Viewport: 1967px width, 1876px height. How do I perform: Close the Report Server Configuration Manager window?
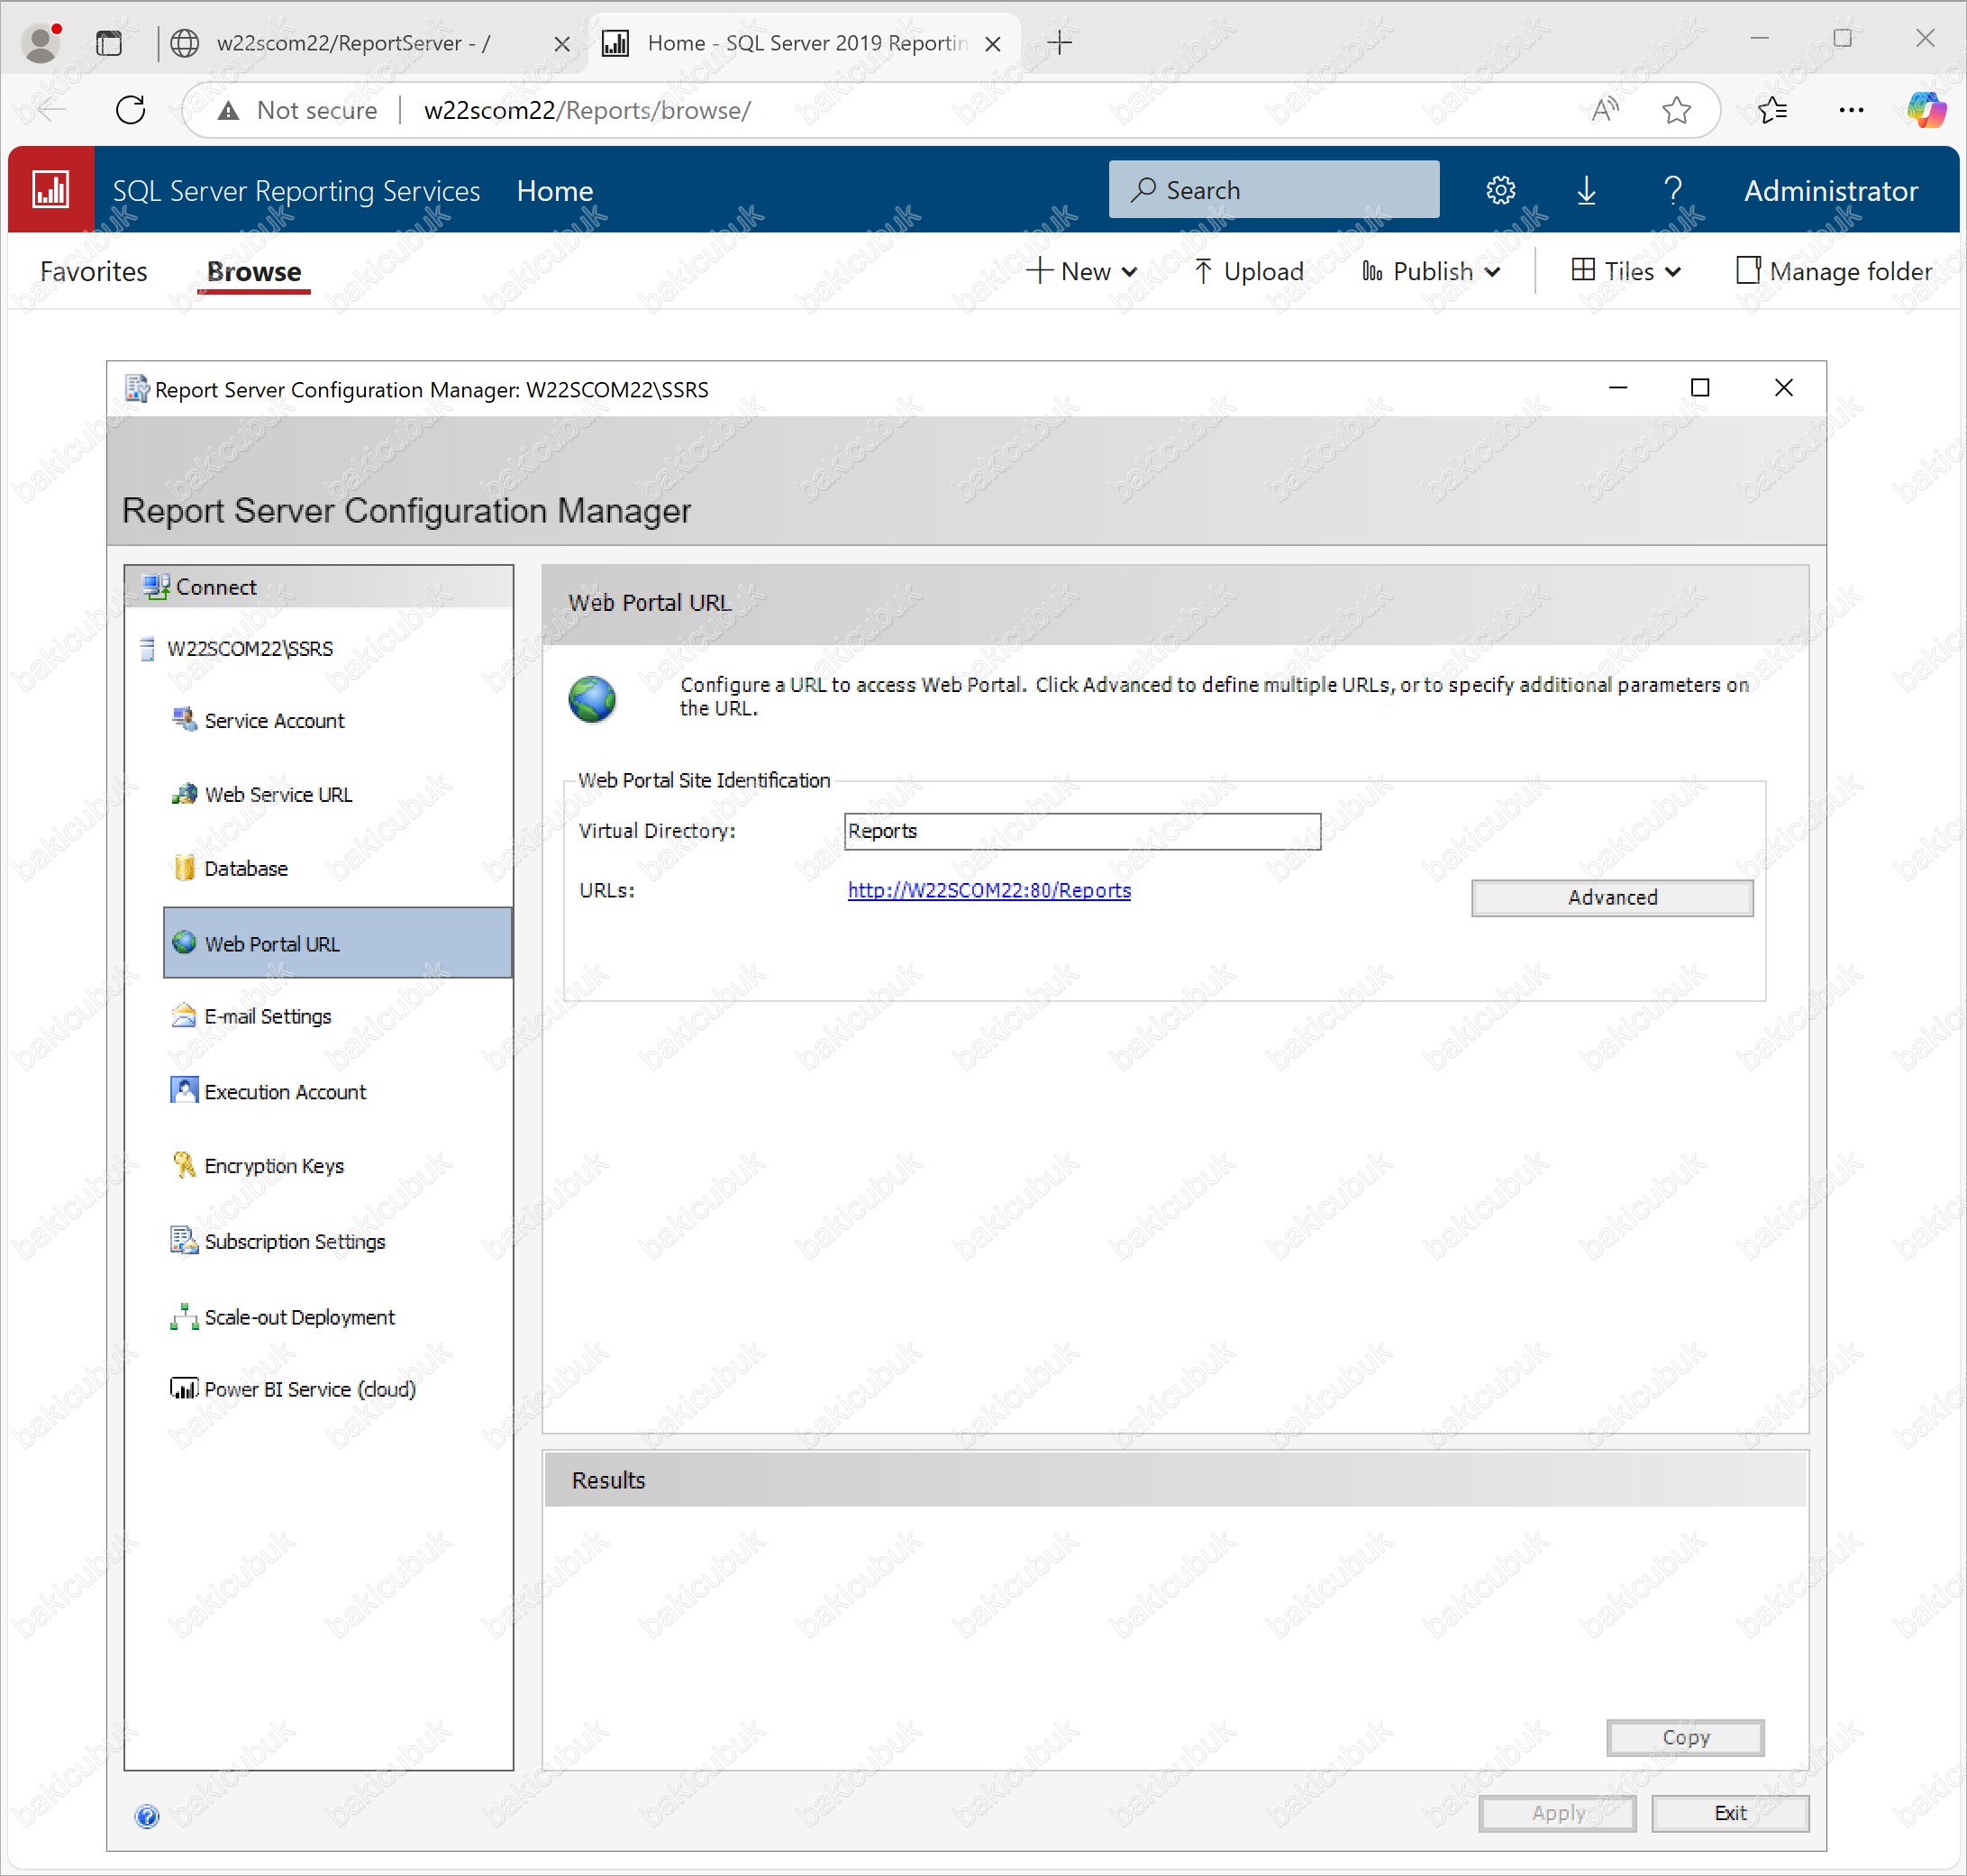(x=1783, y=388)
